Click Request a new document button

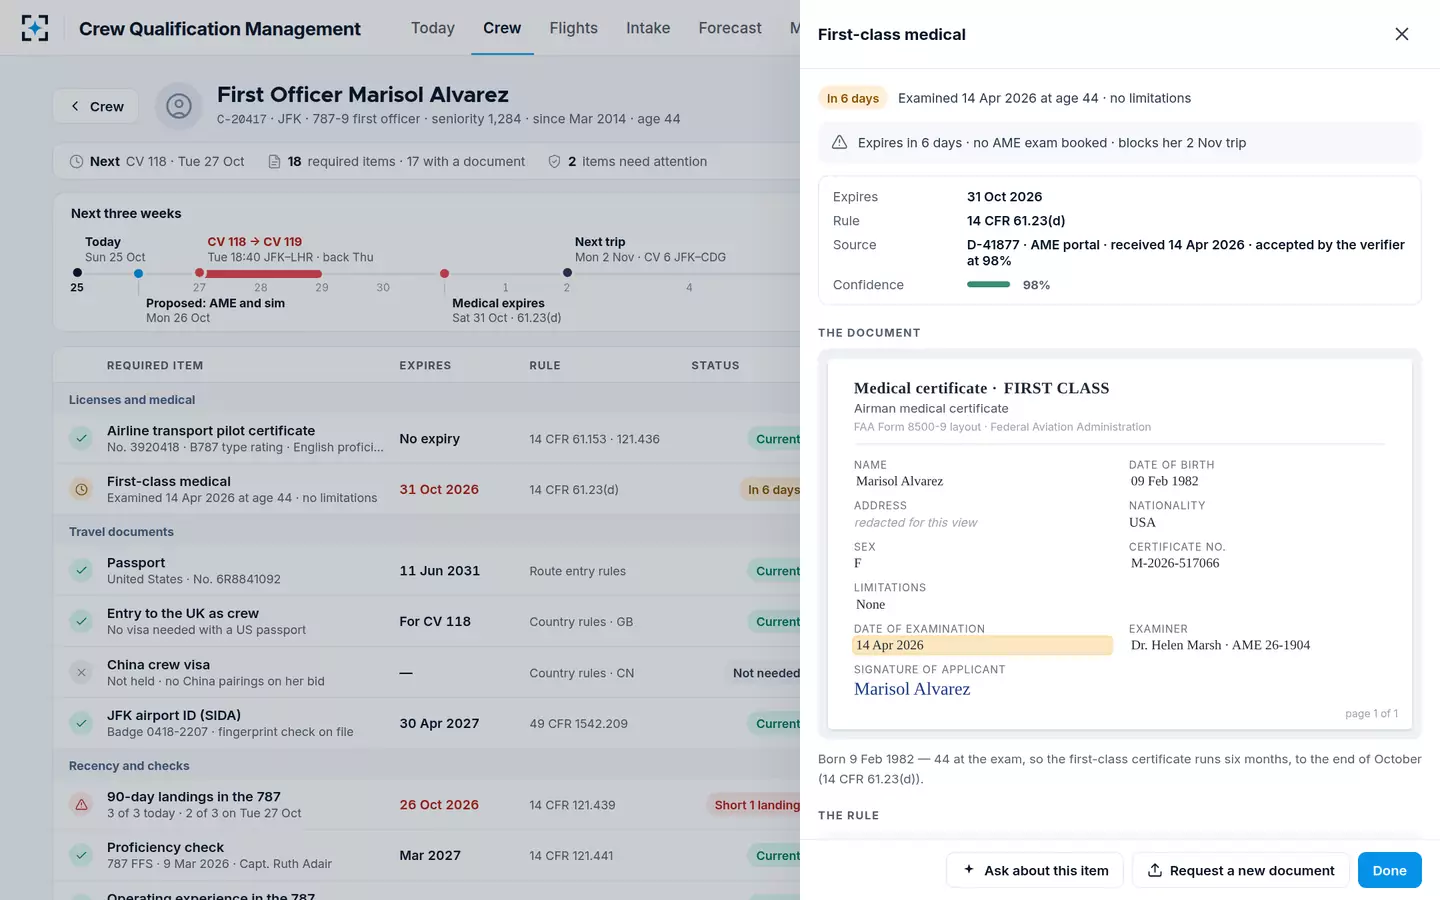(1241, 870)
